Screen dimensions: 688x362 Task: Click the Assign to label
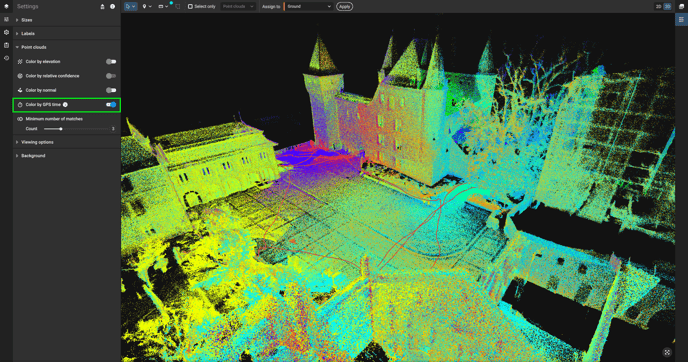pyautogui.click(x=271, y=7)
